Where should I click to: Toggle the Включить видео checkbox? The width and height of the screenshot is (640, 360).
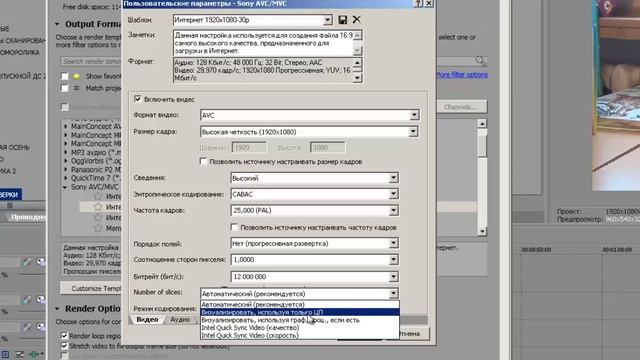click(x=138, y=99)
